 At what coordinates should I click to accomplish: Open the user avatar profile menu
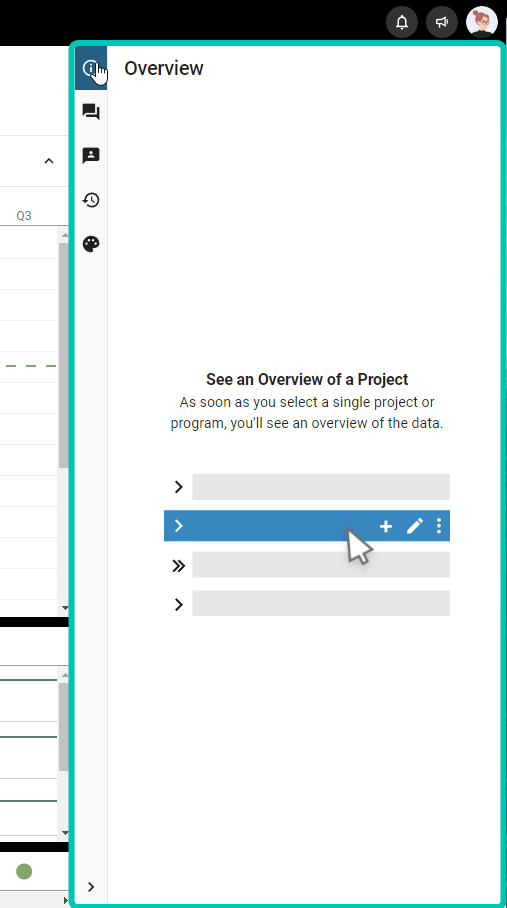coord(482,22)
